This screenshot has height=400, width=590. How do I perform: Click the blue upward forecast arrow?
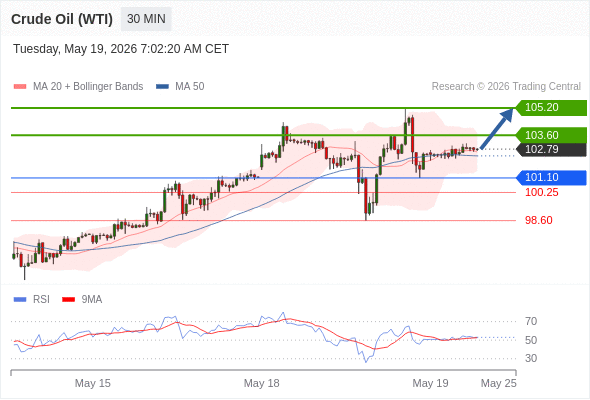pyautogui.click(x=497, y=129)
